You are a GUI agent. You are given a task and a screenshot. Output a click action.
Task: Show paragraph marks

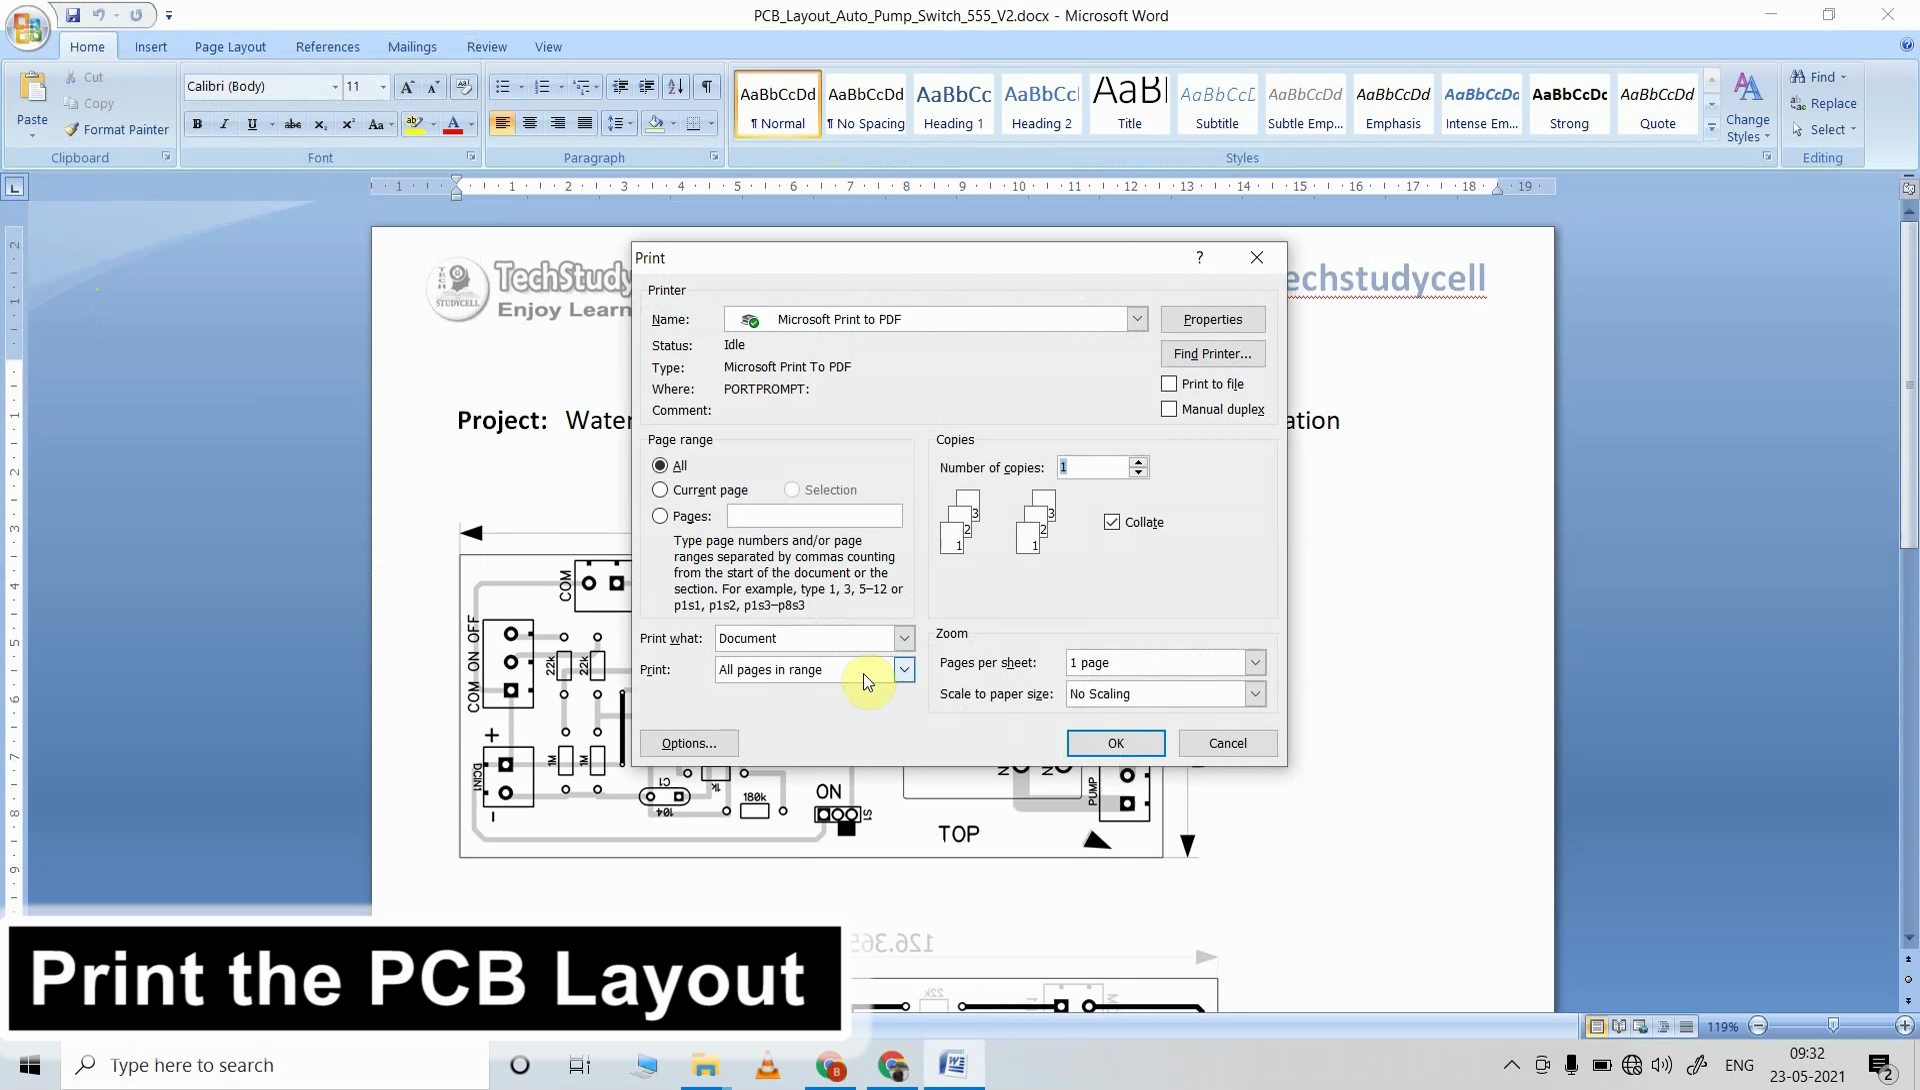click(x=707, y=87)
